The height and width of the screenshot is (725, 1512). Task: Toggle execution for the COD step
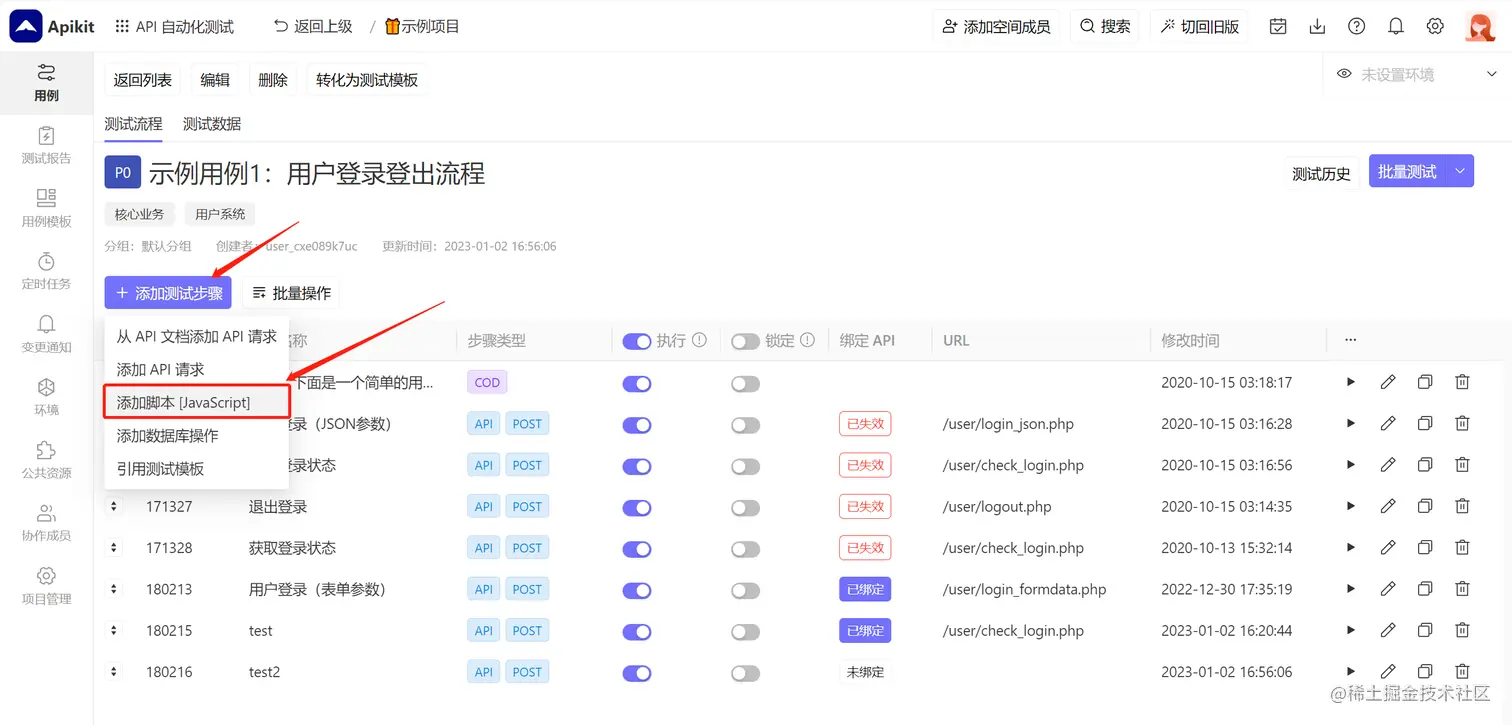click(637, 383)
